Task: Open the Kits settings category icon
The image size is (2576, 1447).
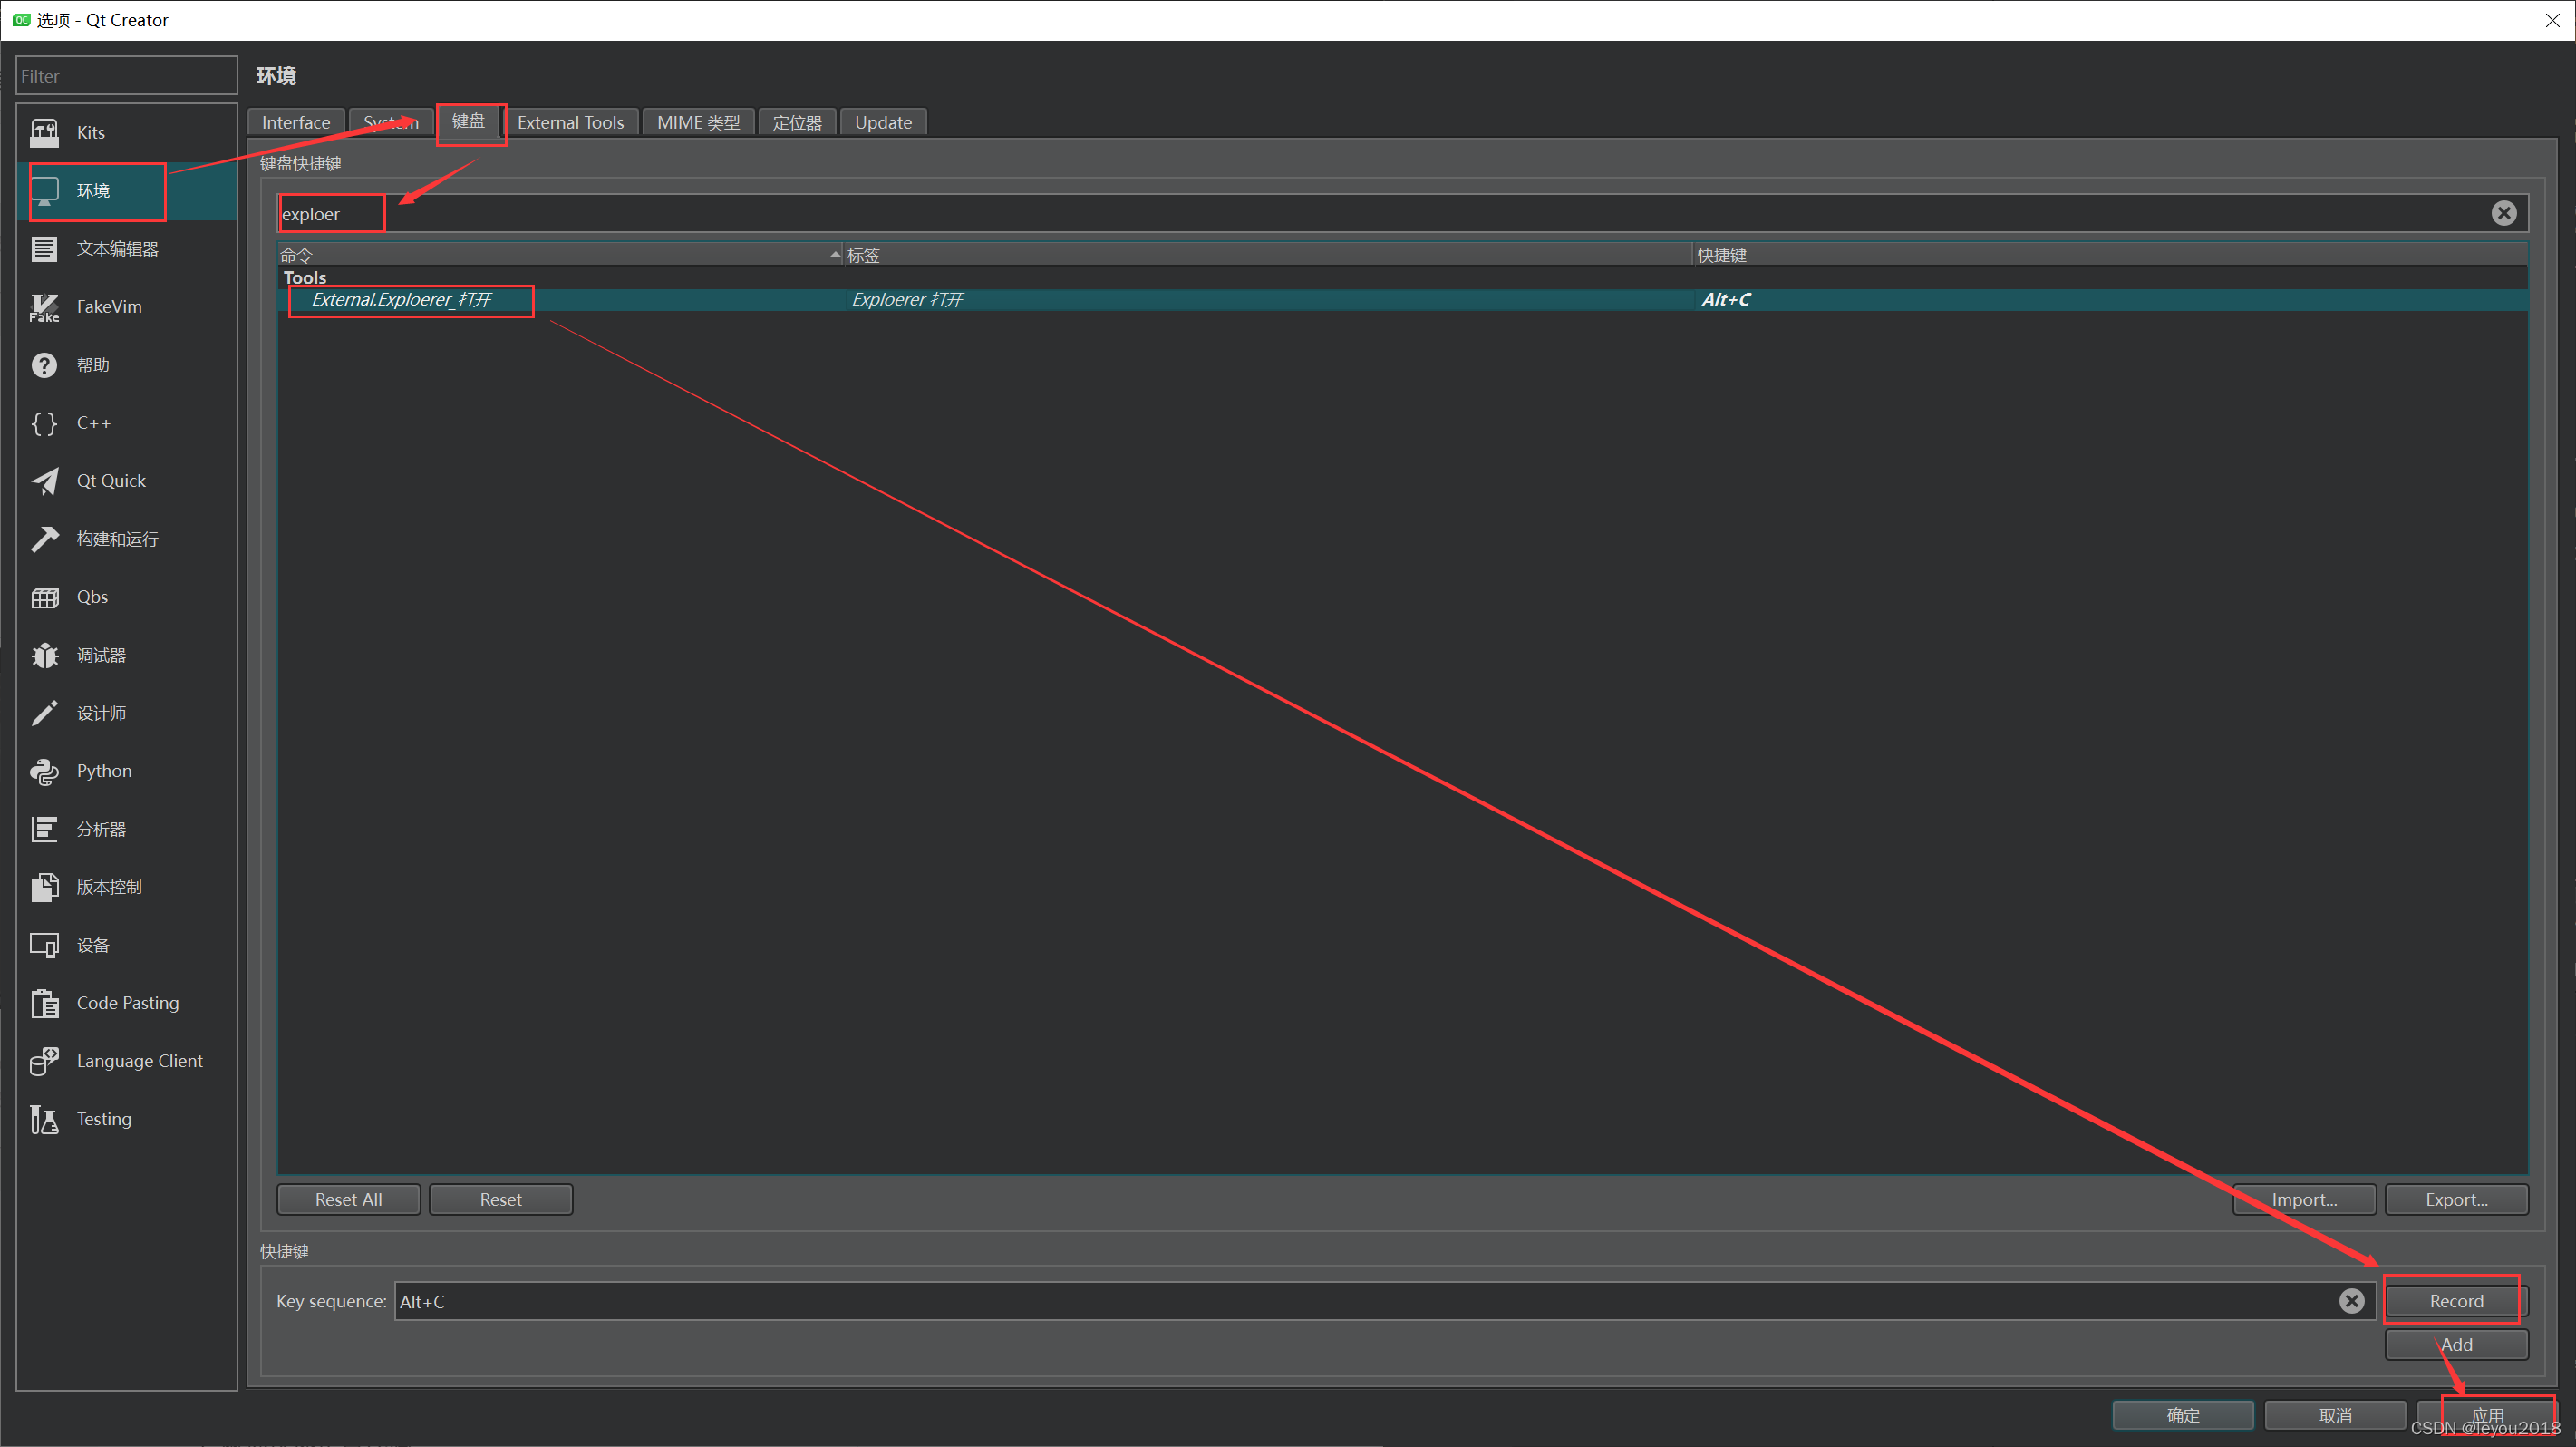Action: click(x=44, y=132)
